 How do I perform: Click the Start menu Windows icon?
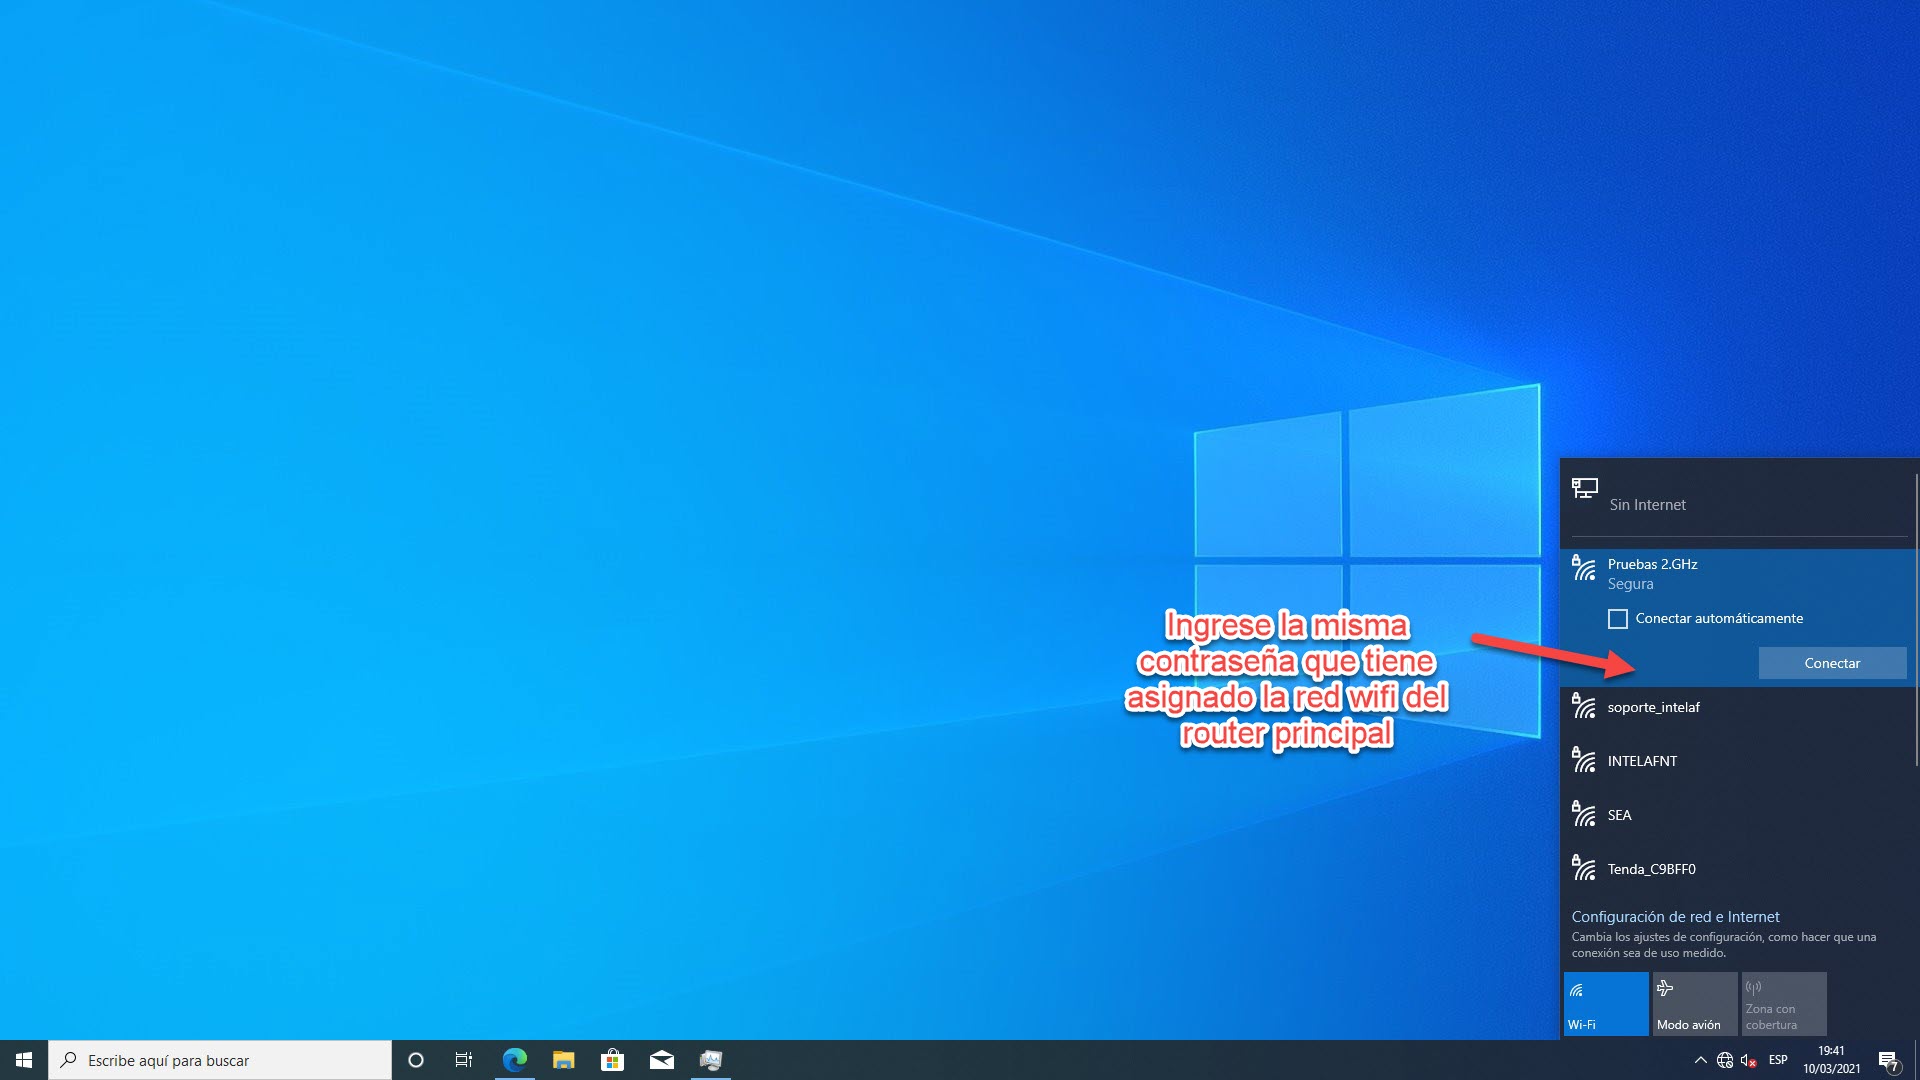24,1060
